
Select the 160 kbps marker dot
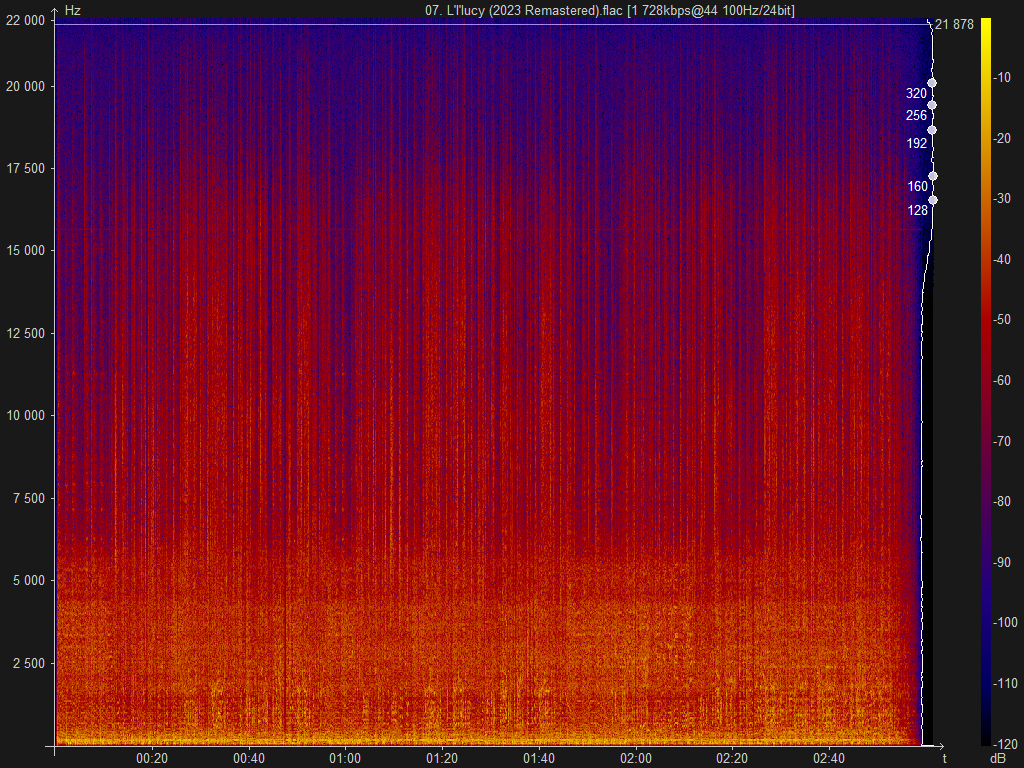click(x=933, y=176)
